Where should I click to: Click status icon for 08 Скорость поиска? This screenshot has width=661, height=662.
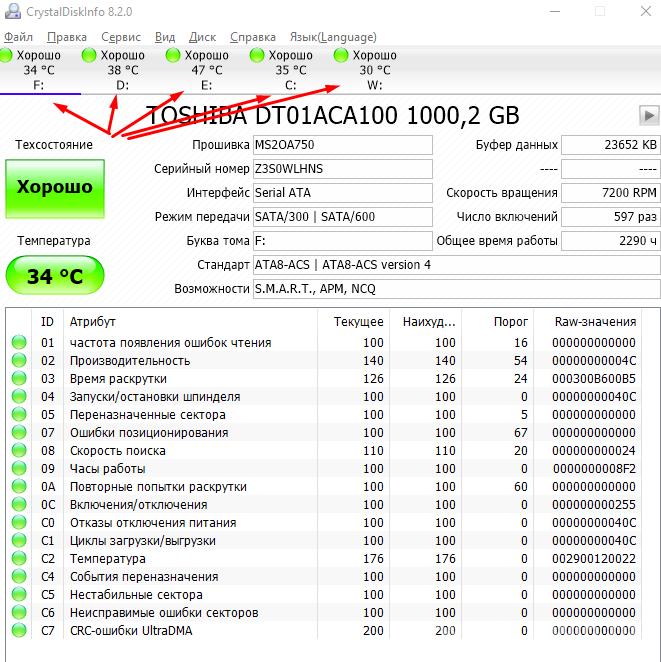pyautogui.click(x=19, y=450)
